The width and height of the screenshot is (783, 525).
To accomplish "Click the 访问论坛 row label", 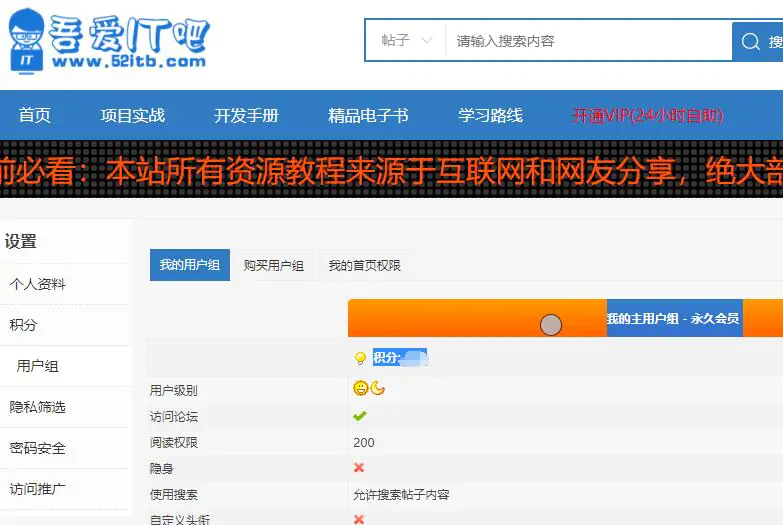I will 174,416.
